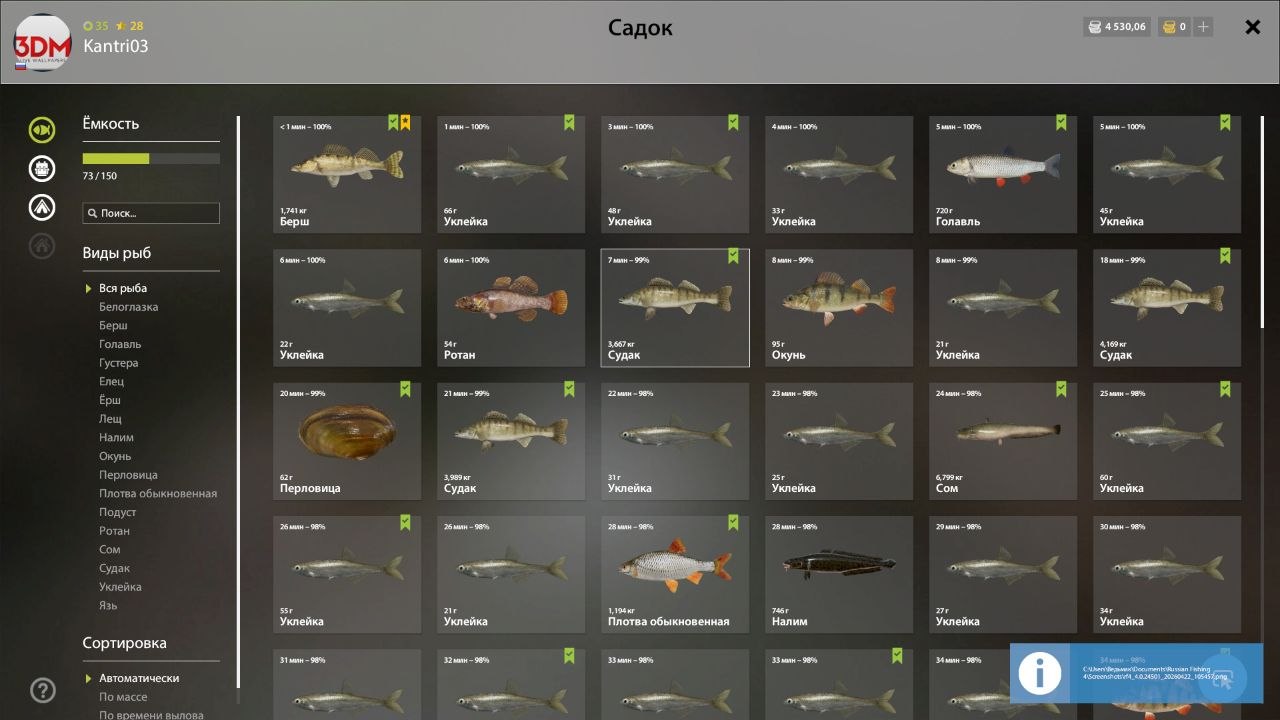Filter by Плотва обыкновенная species
Viewport: 1280px width, 720px height.
point(158,493)
